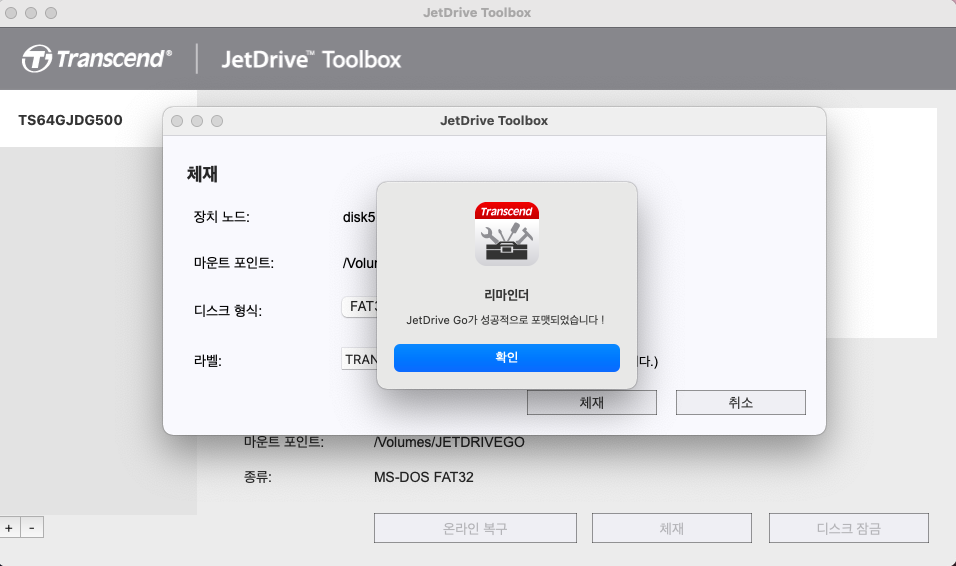Click the 종류 label in the main window

point(257,477)
